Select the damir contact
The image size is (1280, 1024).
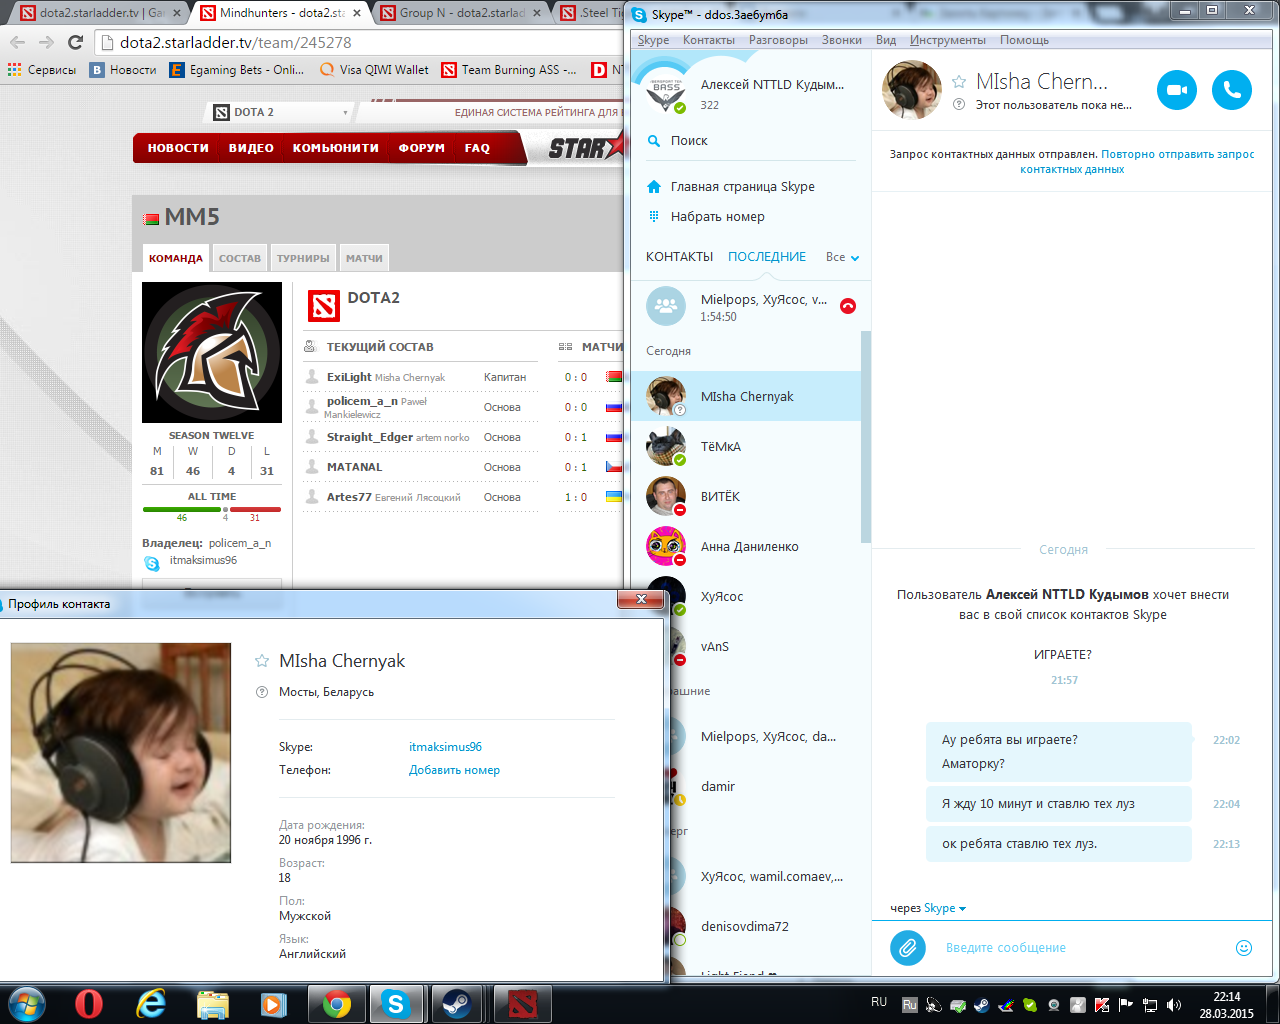[766, 786]
